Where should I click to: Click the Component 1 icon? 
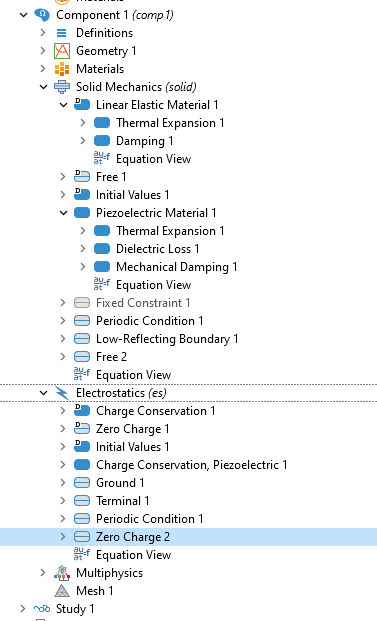point(42,15)
